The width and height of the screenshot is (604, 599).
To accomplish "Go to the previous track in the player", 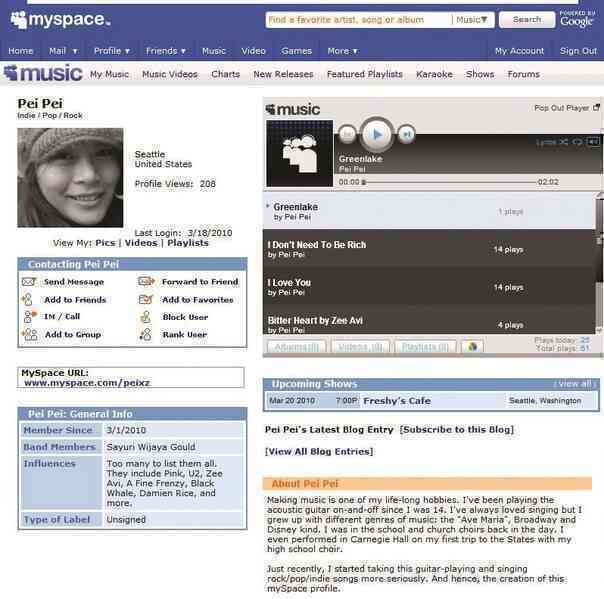I will [347, 134].
